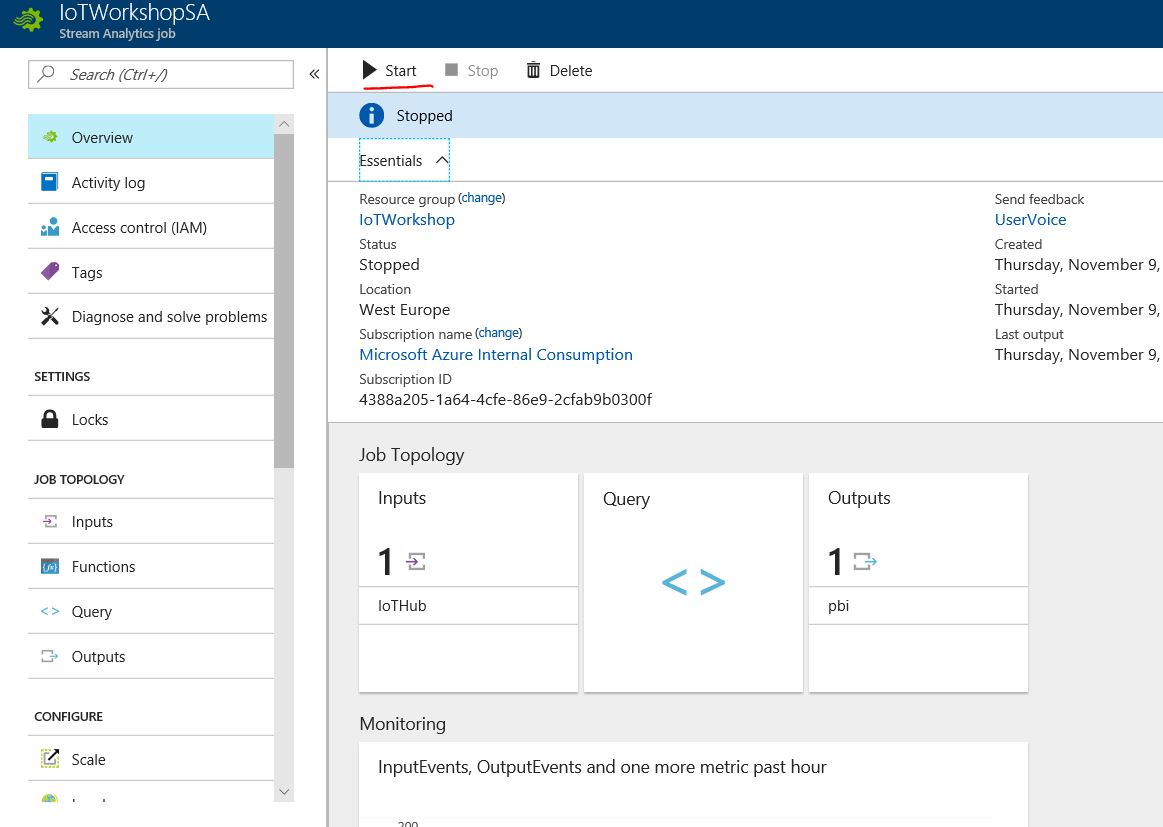Select the pbi output row
The width and height of the screenshot is (1163, 827).
(x=918, y=606)
